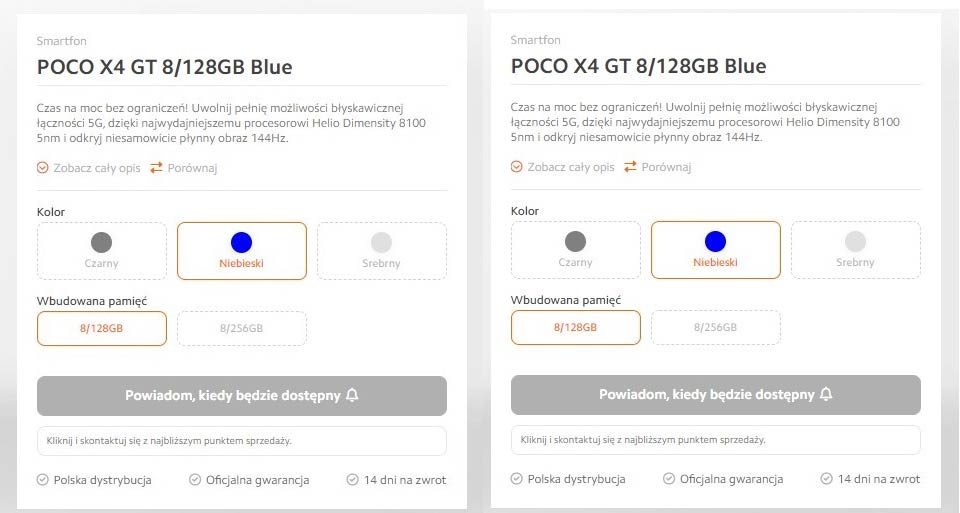Click right nearest sales point contact box
The image size is (960, 513).
716,440
